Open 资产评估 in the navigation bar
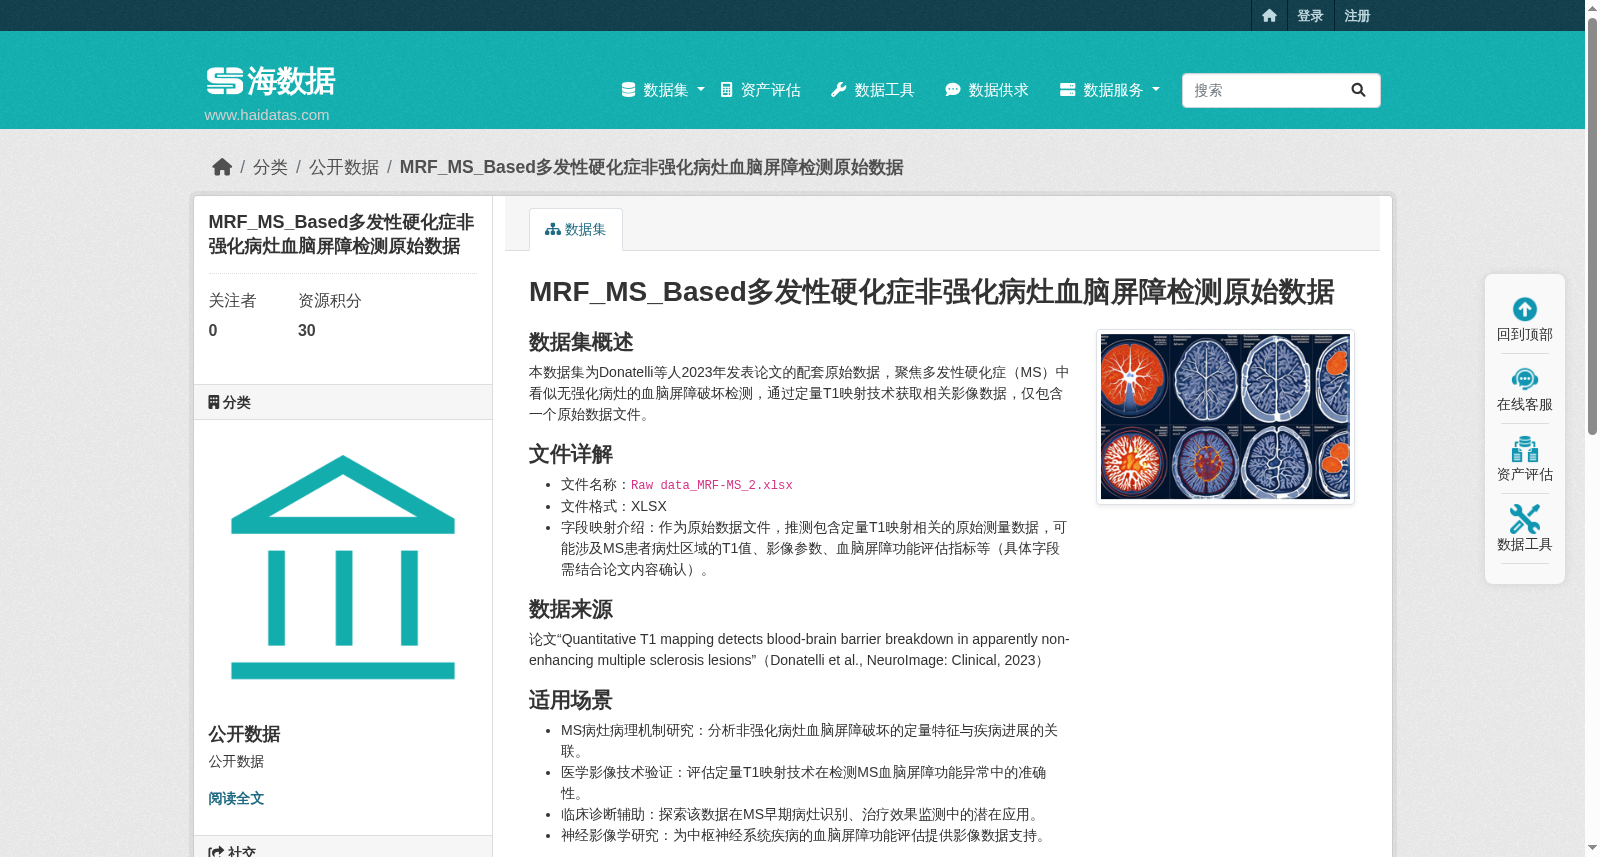Screen dimensions: 1600x857 (760, 90)
